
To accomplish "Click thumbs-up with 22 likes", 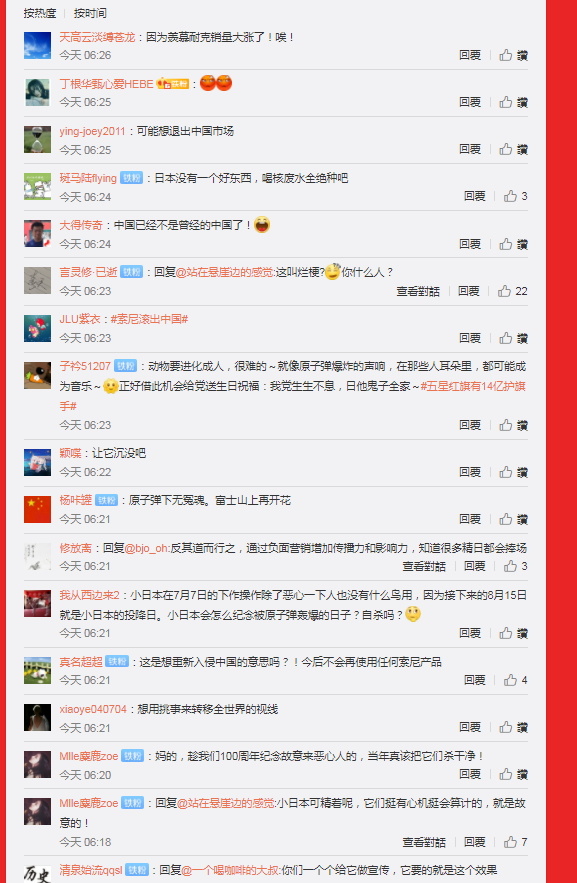I will pos(513,291).
